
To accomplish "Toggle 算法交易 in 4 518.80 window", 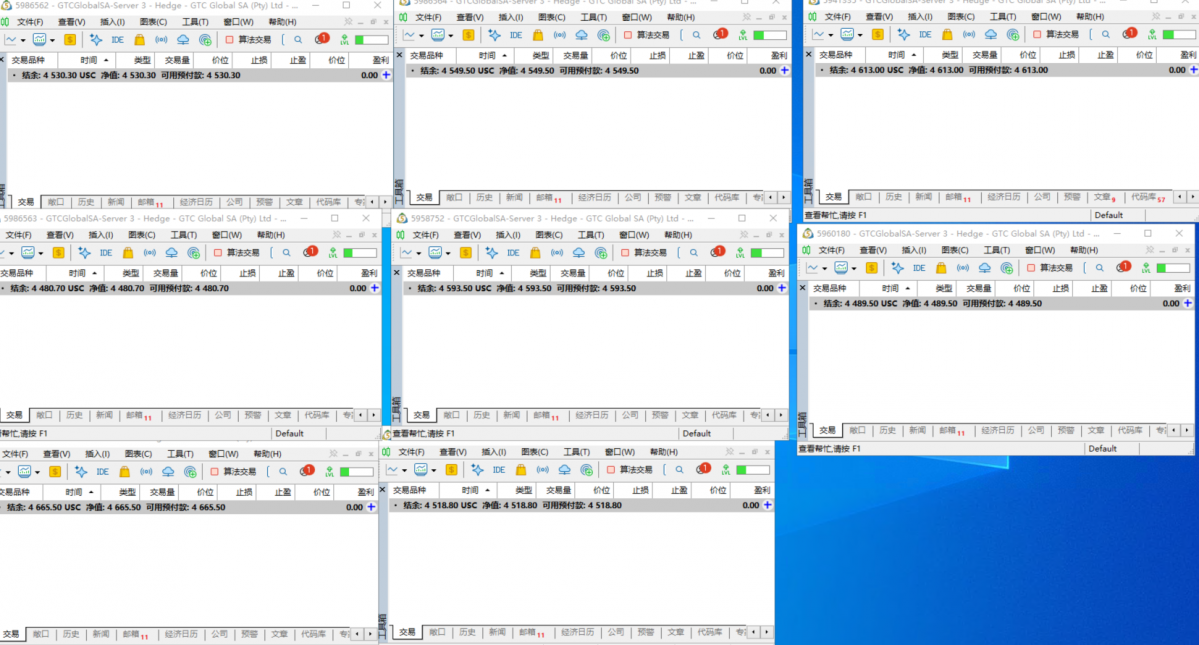I will [630, 470].
